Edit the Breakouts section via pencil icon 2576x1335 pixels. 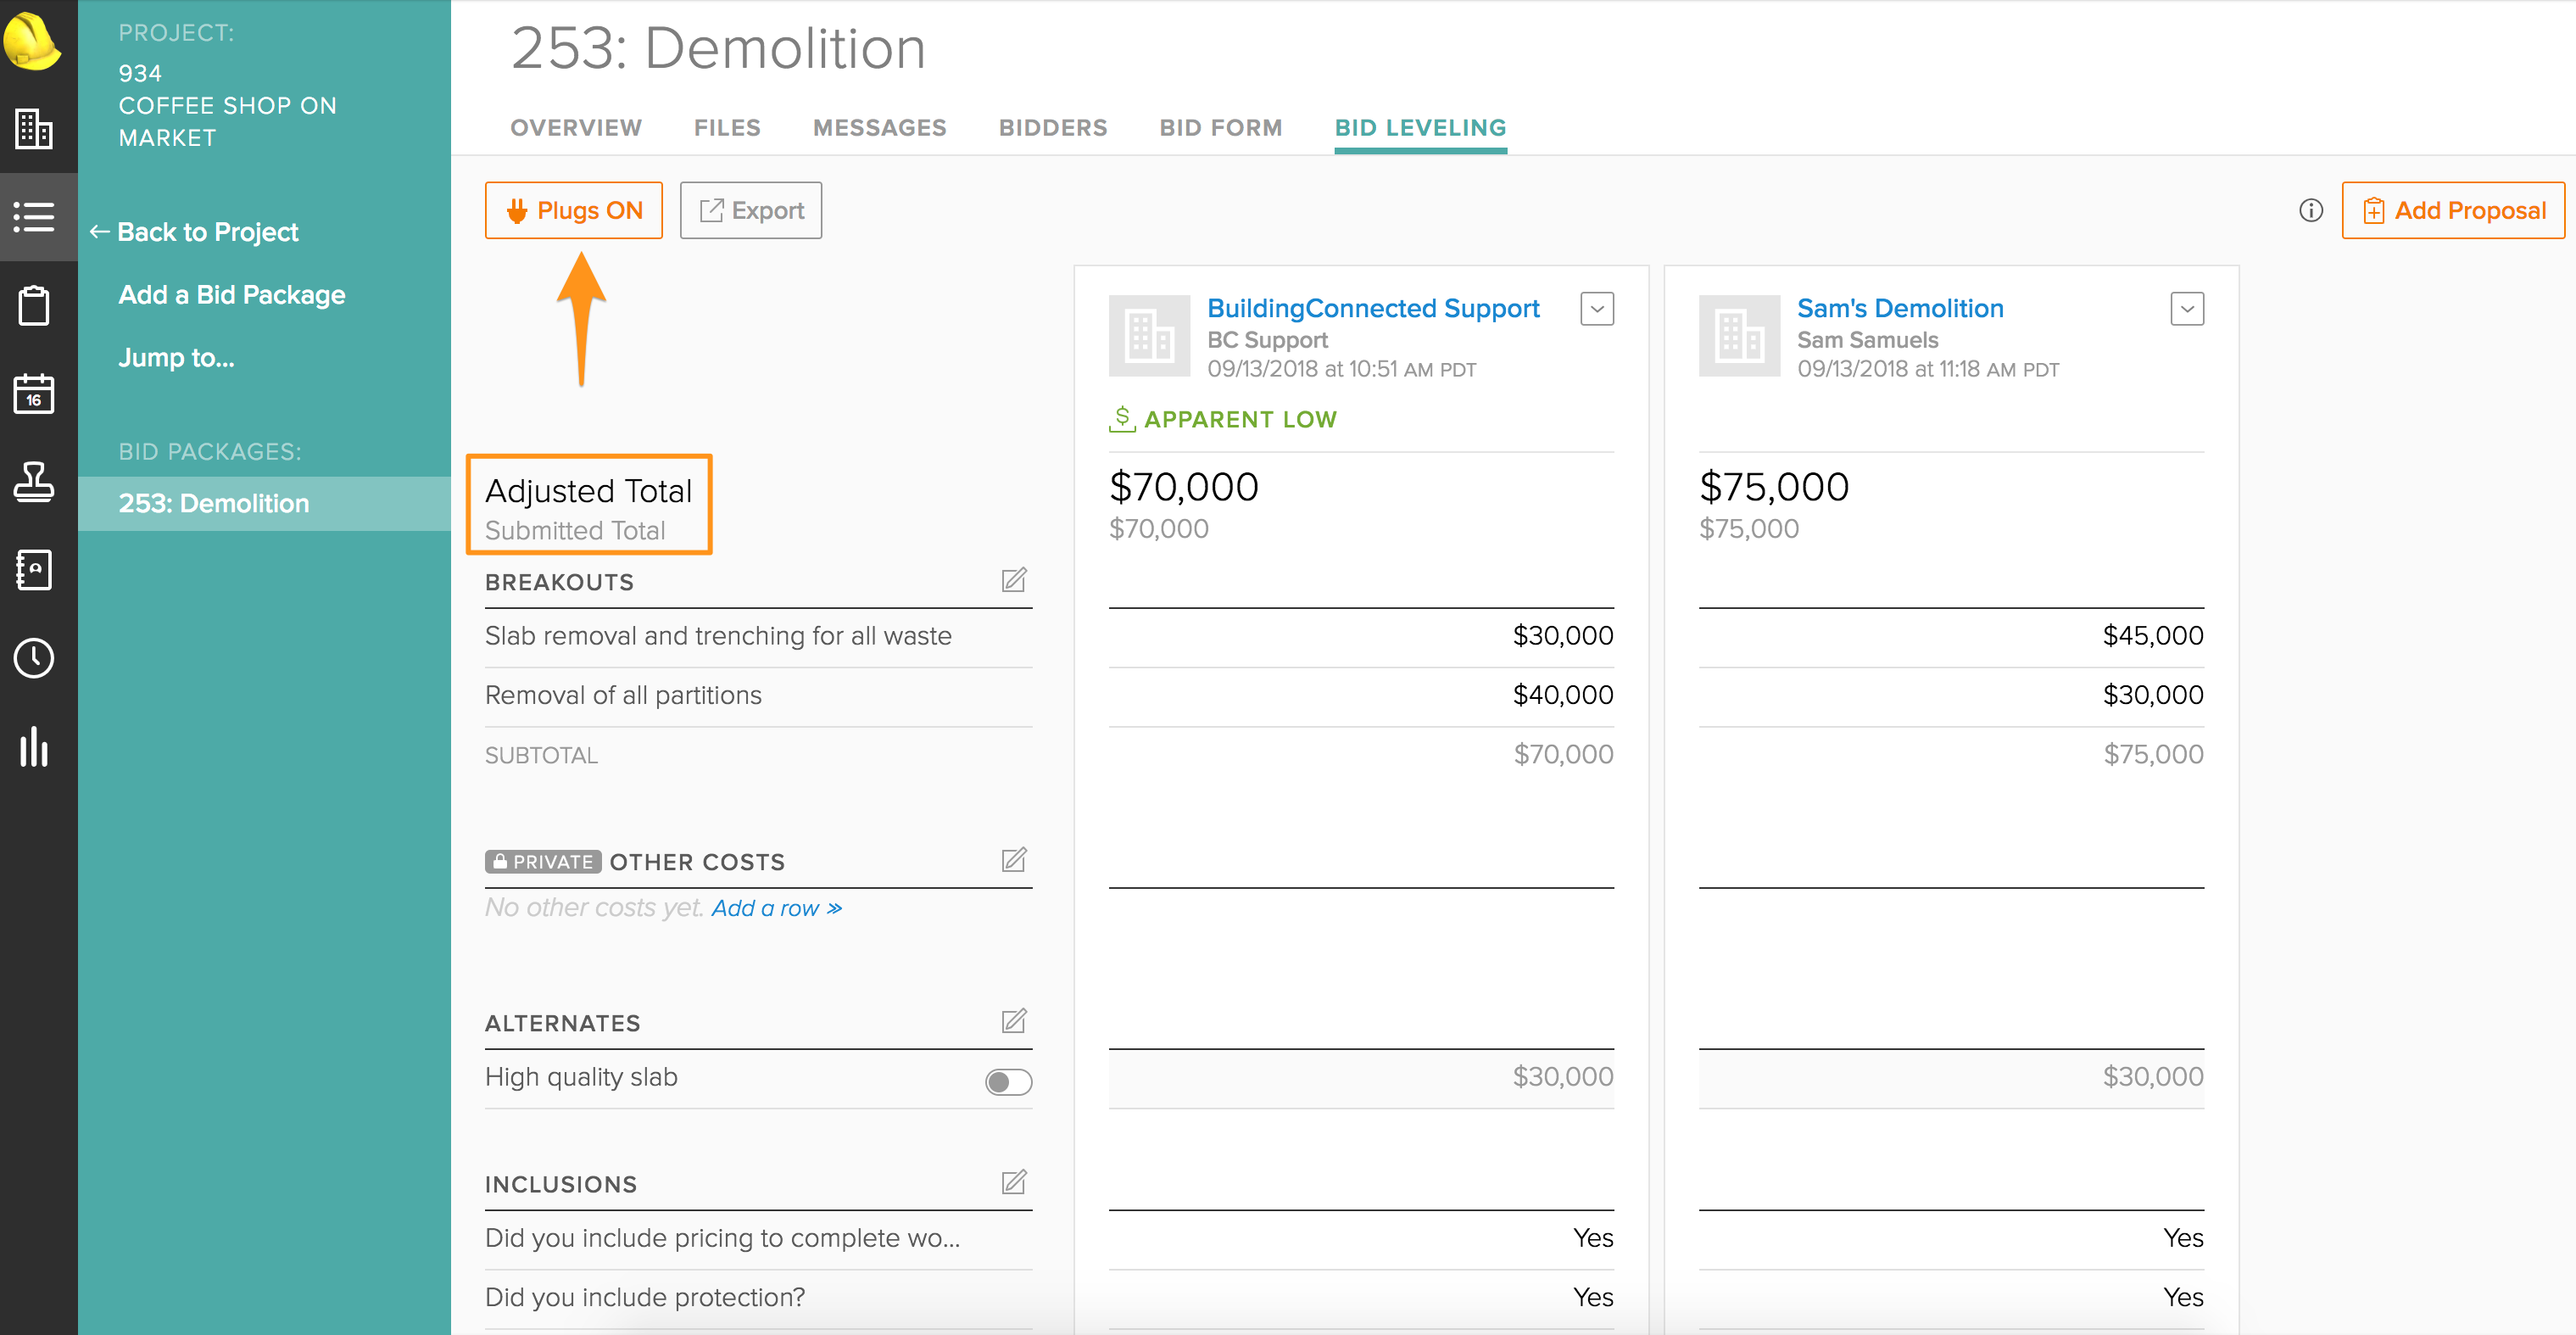pyautogui.click(x=1013, y=580)
